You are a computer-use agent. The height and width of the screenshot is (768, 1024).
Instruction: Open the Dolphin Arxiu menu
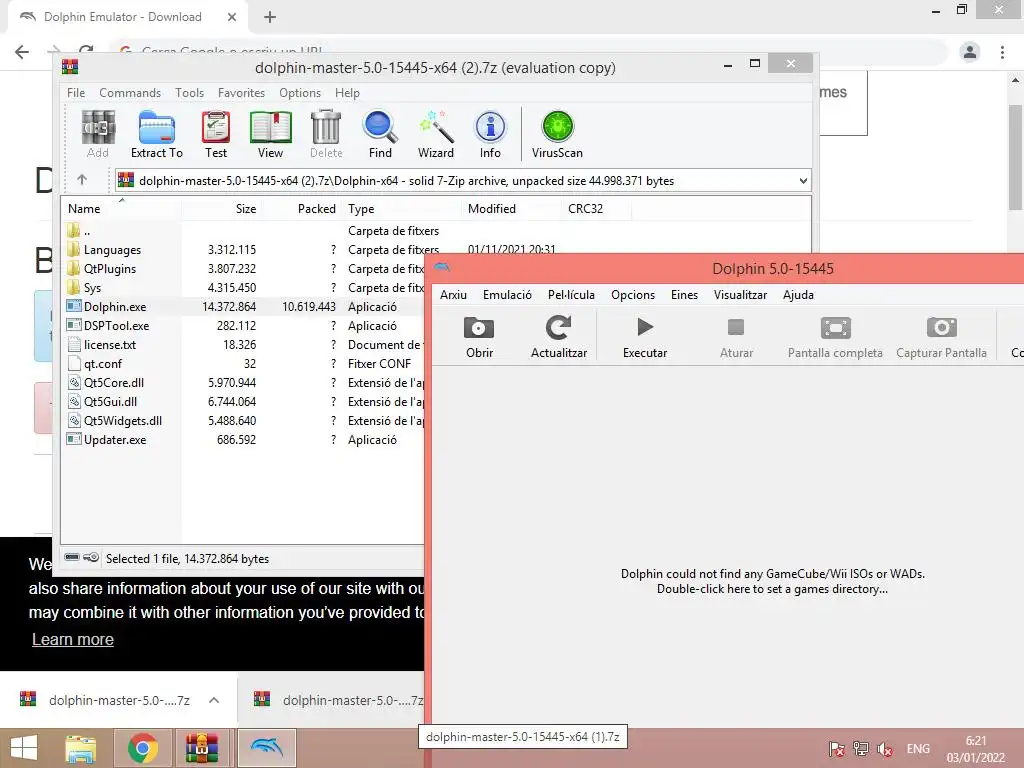[453, 295]
